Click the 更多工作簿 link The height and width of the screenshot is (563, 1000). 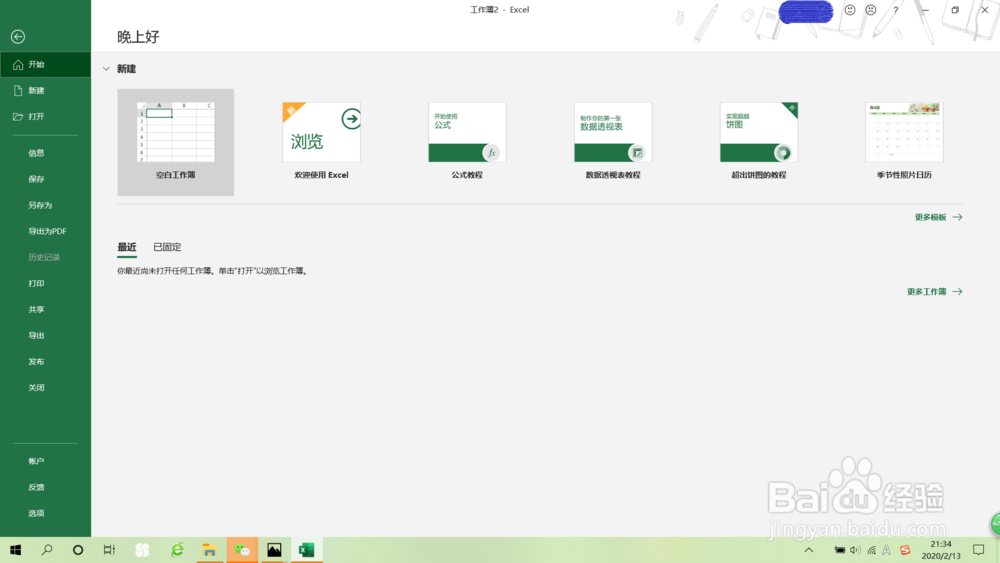934,292
